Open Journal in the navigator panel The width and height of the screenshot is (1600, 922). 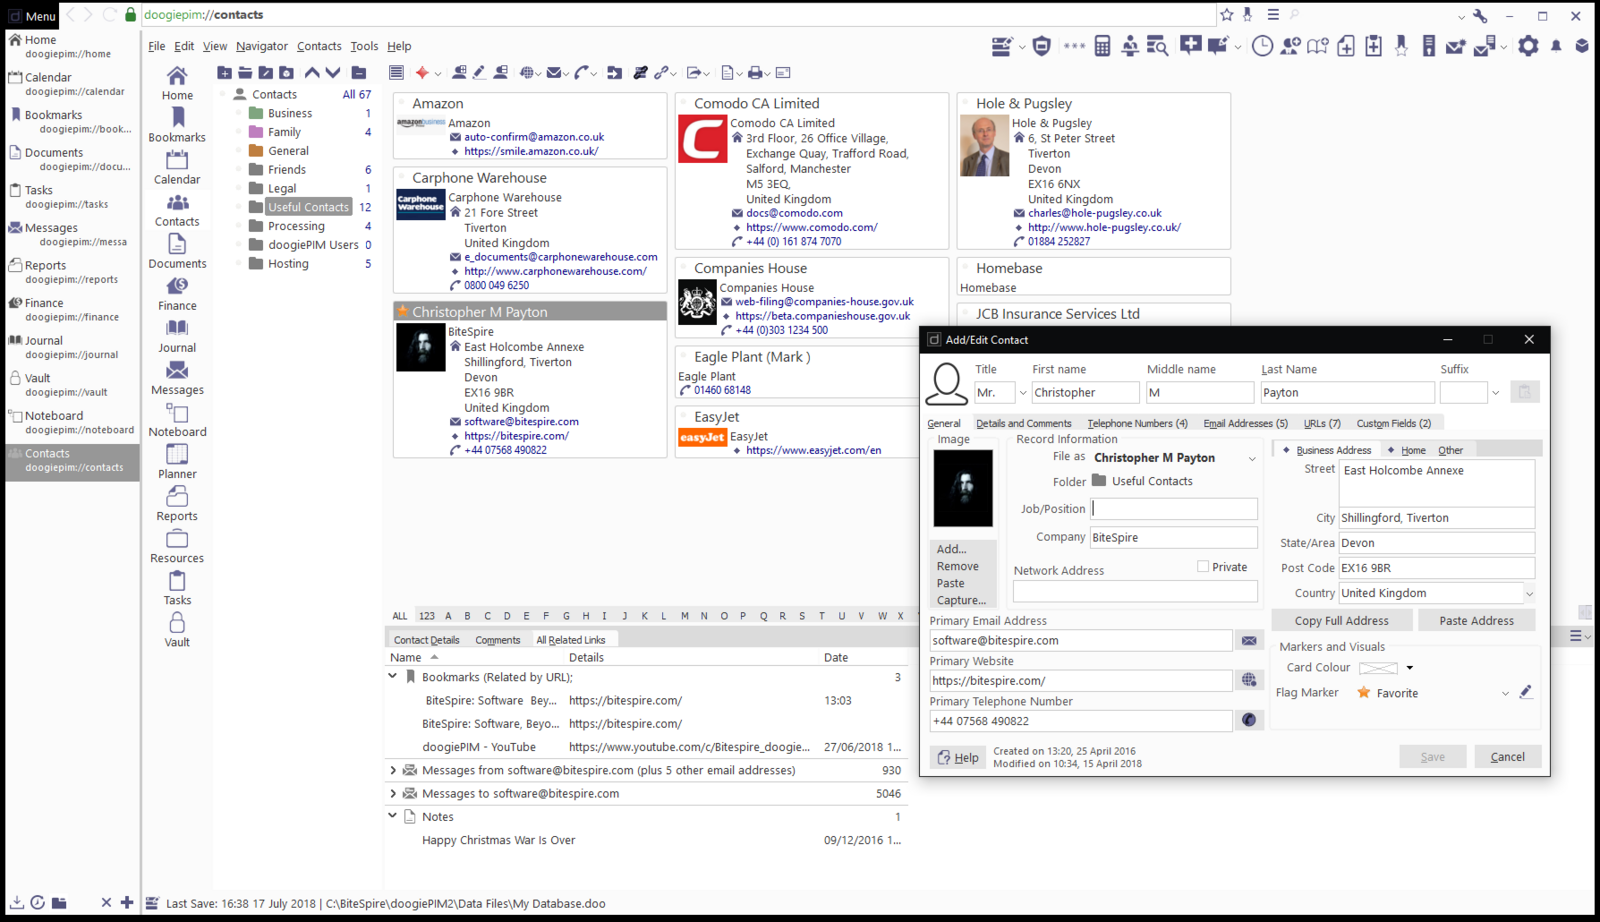(x=177, y=336)
